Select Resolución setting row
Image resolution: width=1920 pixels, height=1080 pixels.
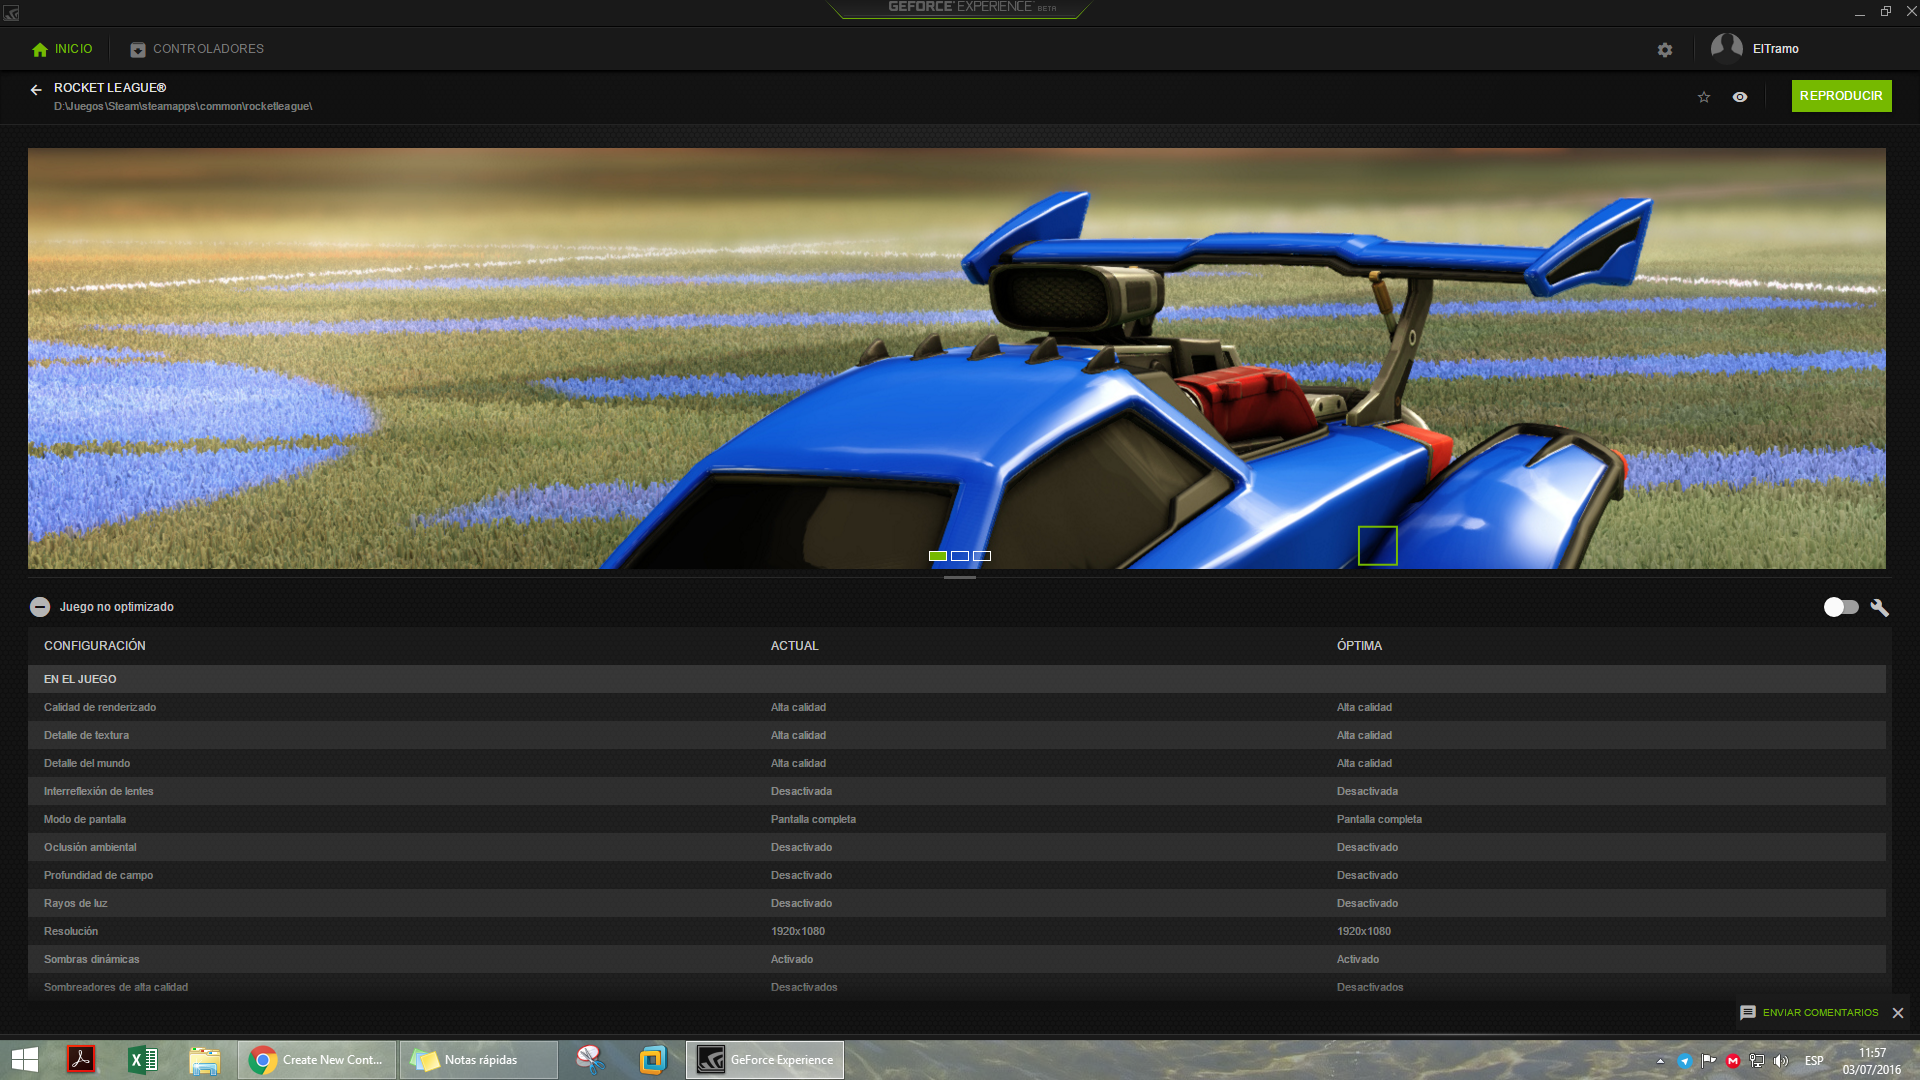(957, 931)
